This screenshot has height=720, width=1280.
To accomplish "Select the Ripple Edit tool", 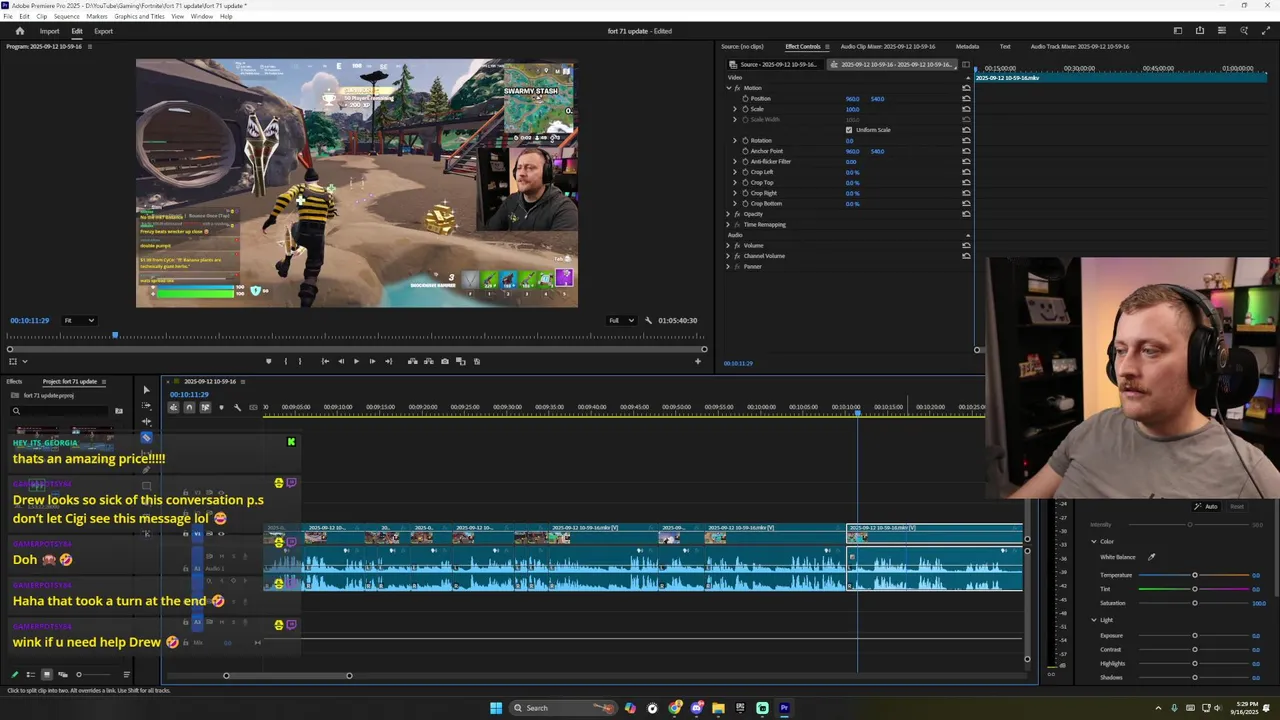I will (x=147, y=421).
